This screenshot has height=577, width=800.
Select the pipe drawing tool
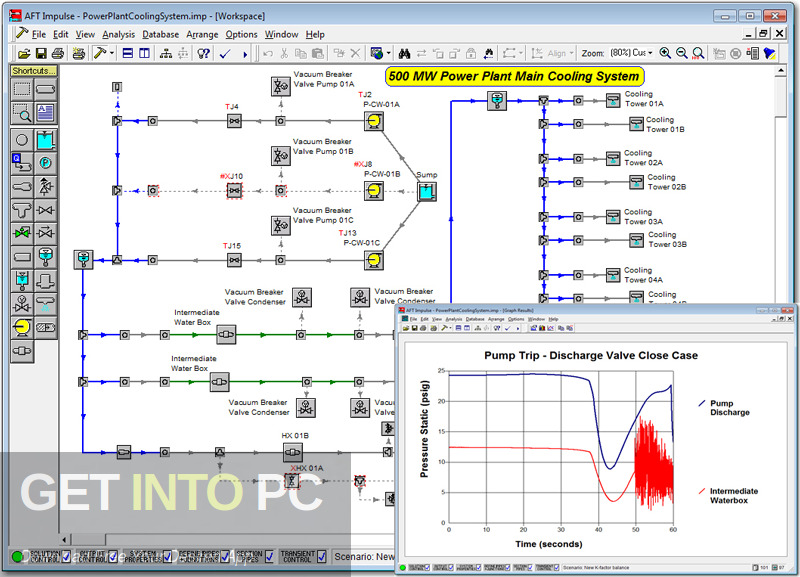(45, 89)
